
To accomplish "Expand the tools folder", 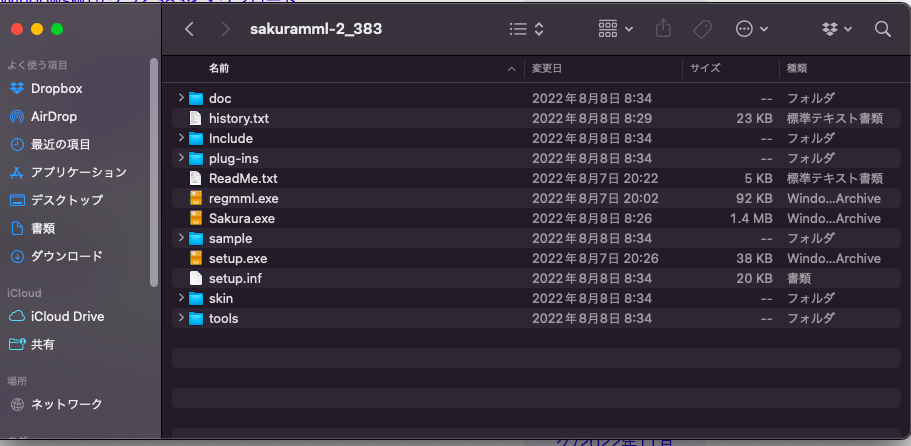I will pos(181,318).
